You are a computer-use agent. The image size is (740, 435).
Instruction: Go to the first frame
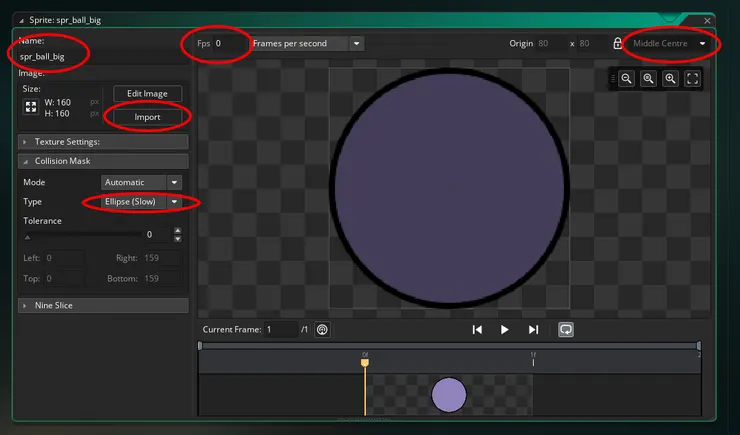pos(477,330)
